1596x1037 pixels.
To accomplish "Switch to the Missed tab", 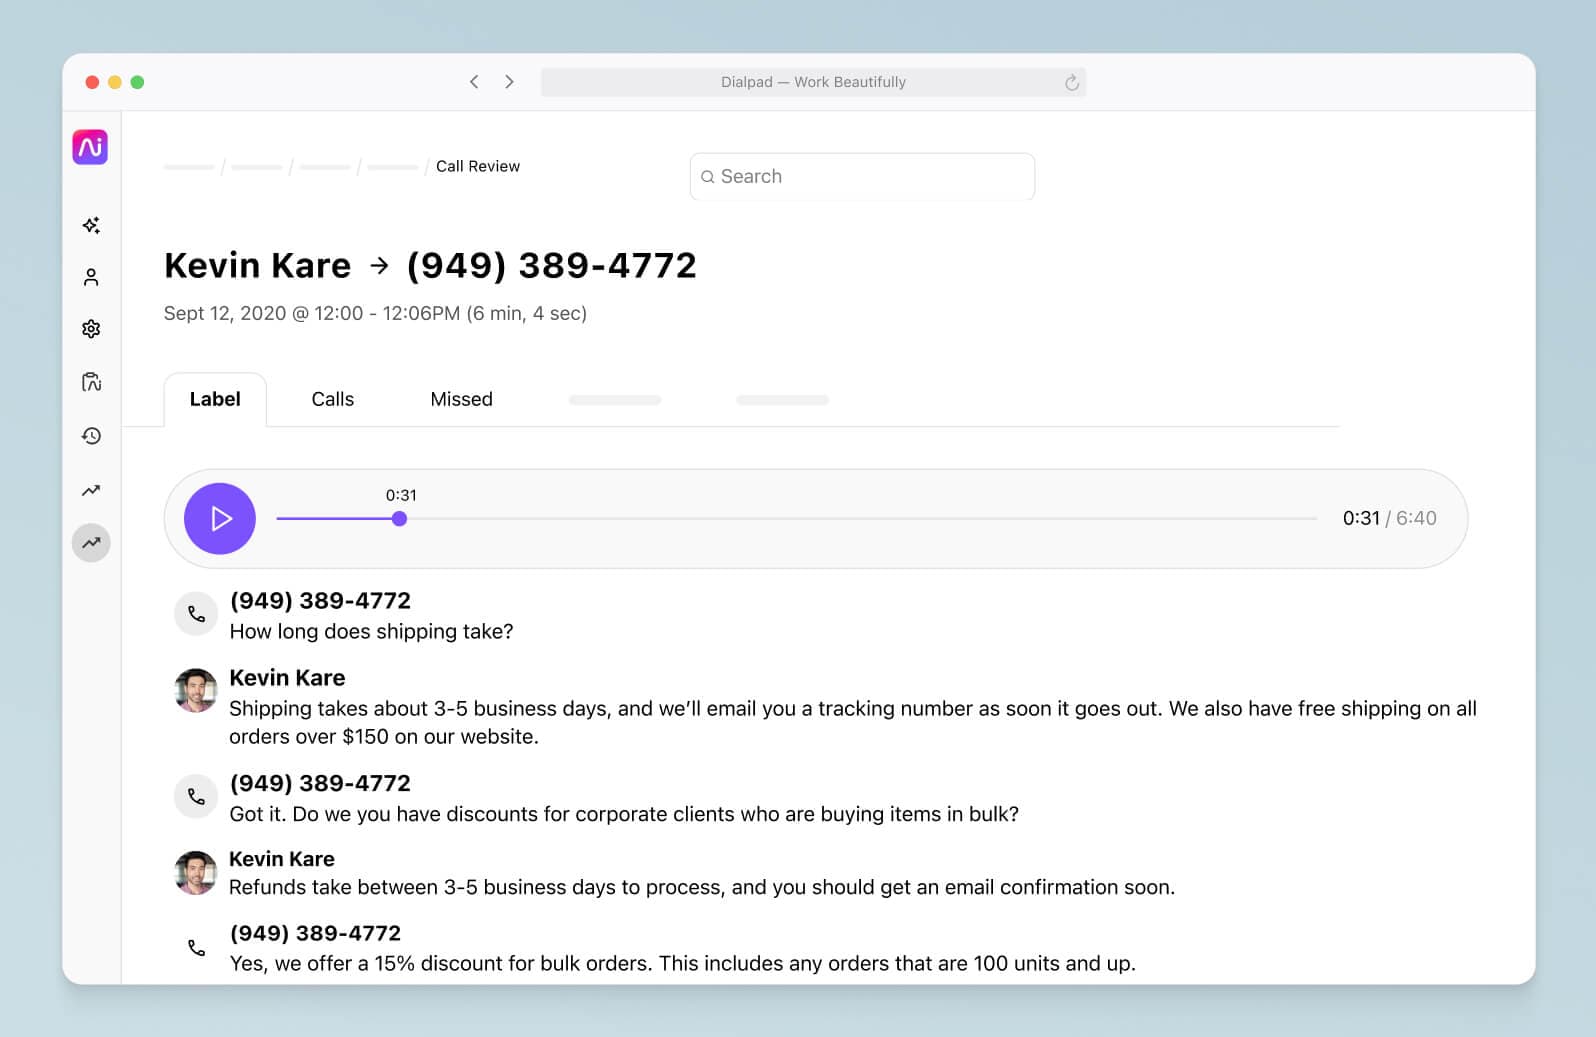I will click(x=461, y=399).
